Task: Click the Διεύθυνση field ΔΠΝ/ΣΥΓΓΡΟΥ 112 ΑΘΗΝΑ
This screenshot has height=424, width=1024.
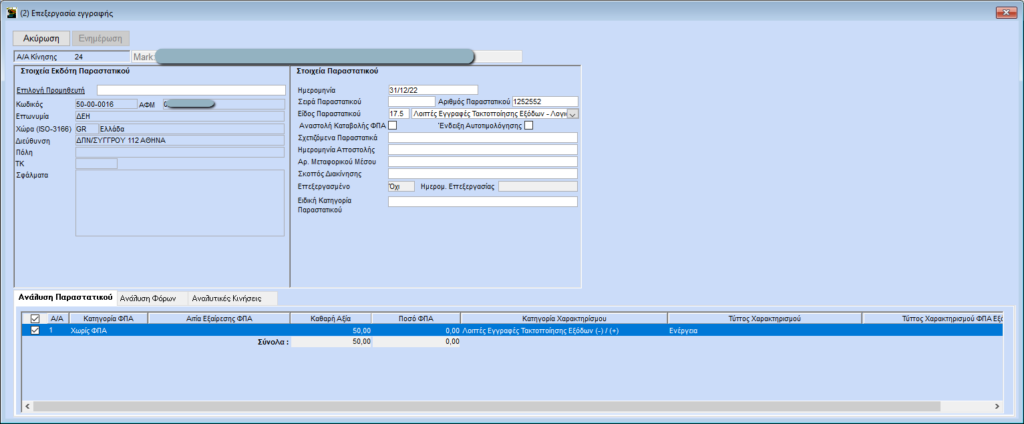Action: pyautogui.click(x=180, y=140)
